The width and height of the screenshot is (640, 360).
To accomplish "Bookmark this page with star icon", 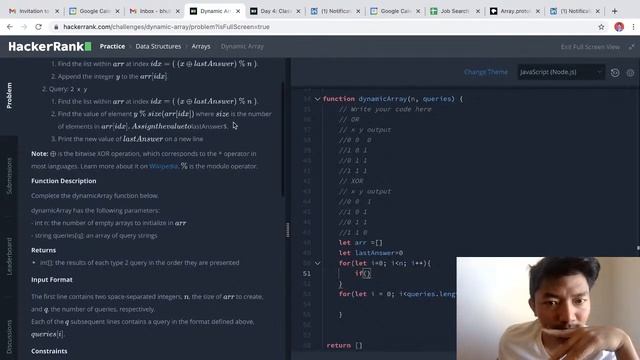I will (601, 27).
